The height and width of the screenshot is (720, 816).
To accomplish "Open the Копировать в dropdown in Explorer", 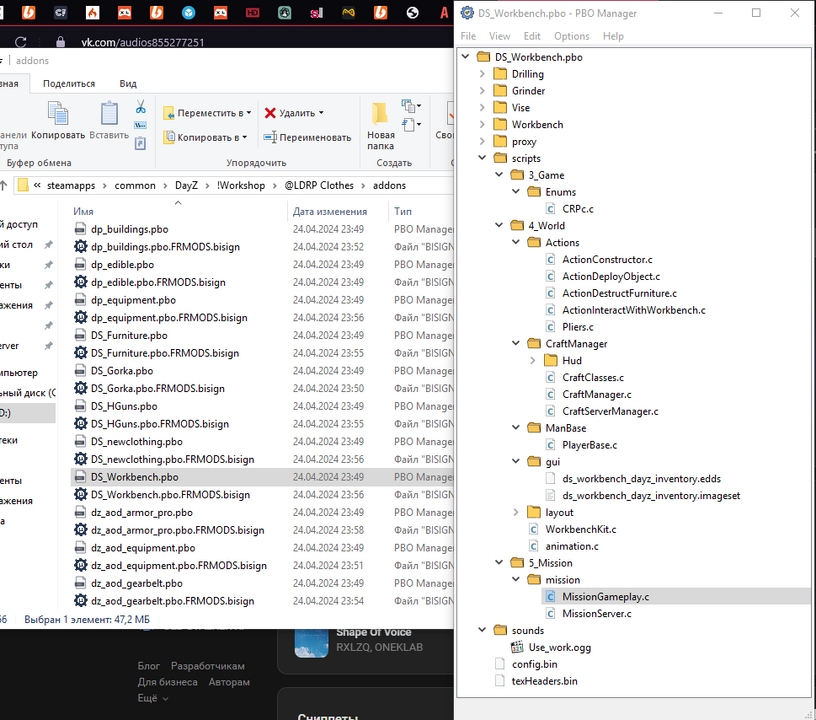I will 206,137.
